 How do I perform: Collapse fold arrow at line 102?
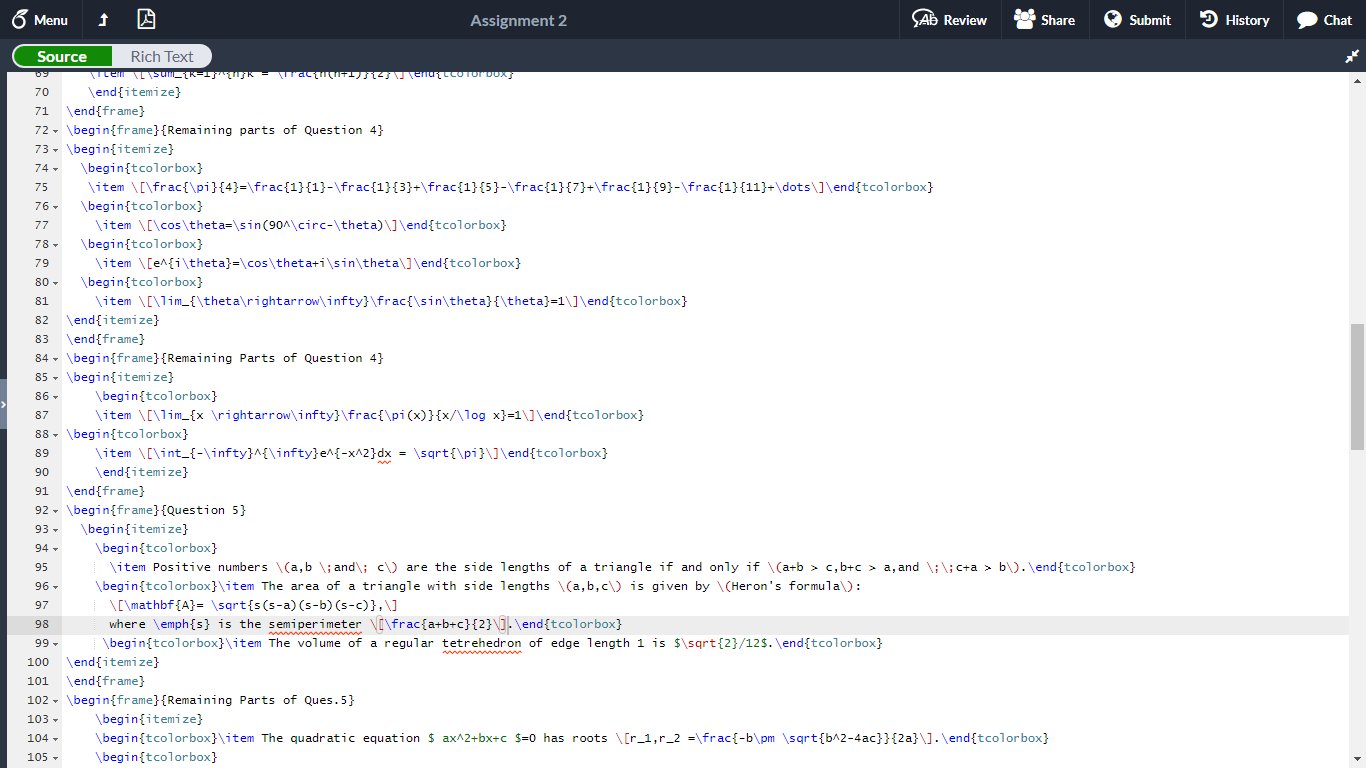coord(55,700)
